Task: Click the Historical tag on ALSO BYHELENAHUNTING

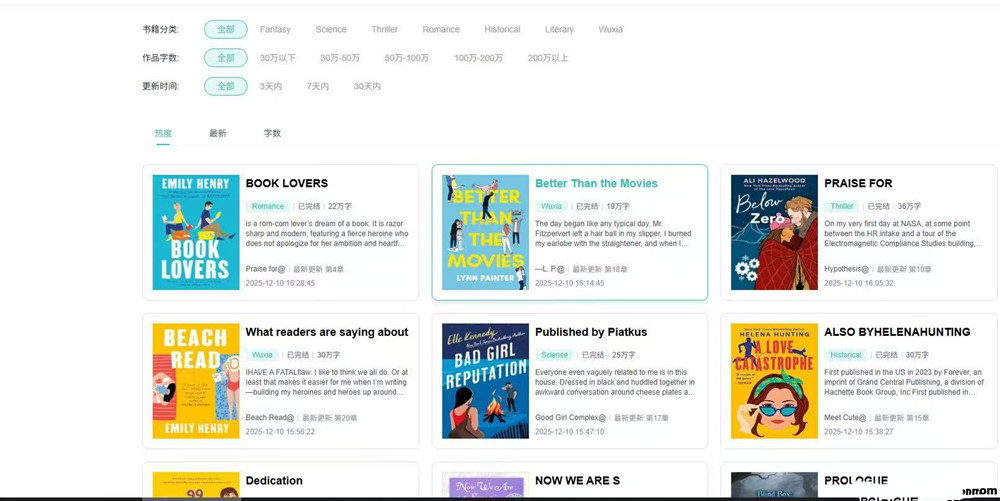Action: click(845, 355)
